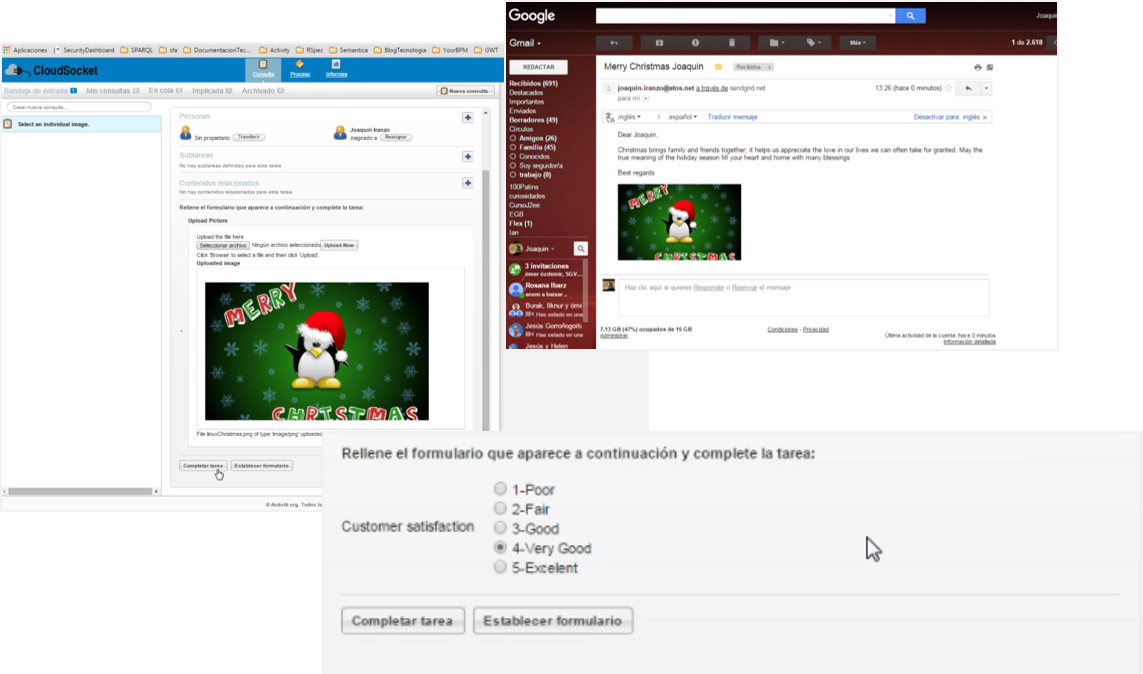Click the Christmas penguin image in the email
Viewport: 1143px width, 674px height.
click(x=679, y=222)
